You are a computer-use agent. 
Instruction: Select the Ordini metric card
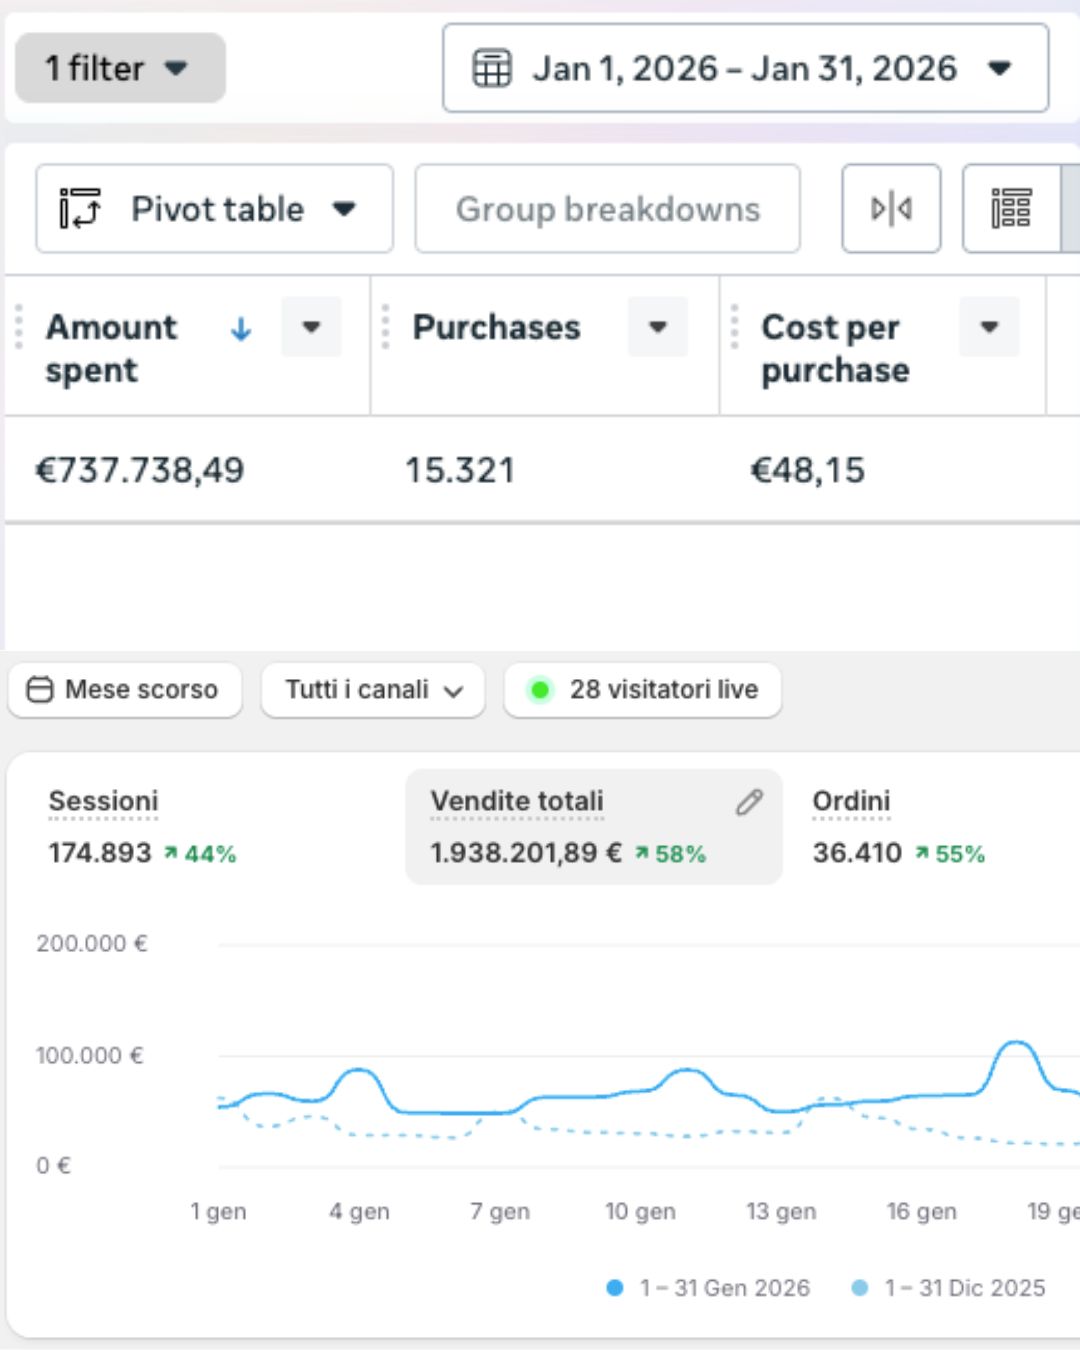click(898, 827)
